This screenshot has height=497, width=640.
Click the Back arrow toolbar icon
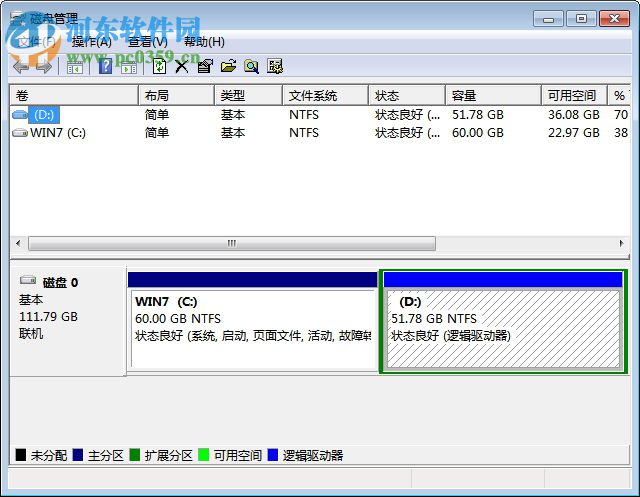tap(21, 66)
